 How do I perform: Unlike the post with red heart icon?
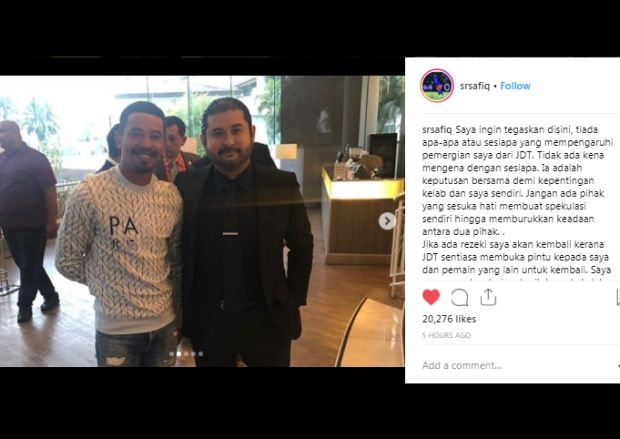[431, 297]
